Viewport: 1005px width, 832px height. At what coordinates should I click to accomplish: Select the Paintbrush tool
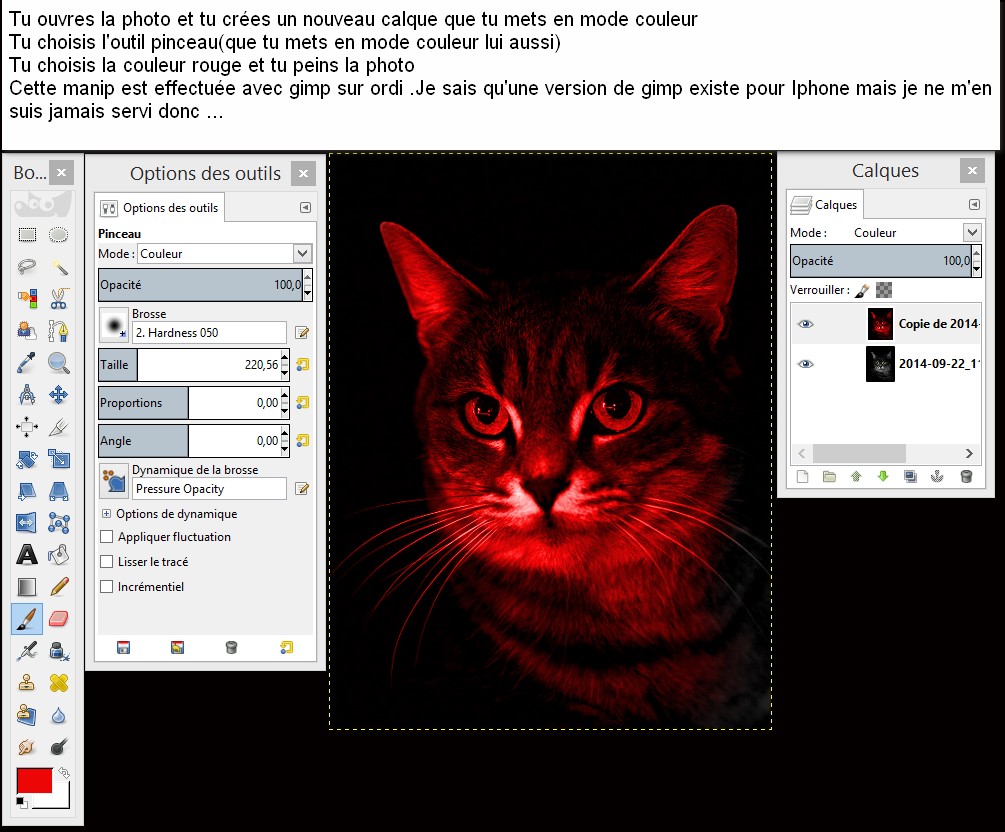click(x=27, y=619)
